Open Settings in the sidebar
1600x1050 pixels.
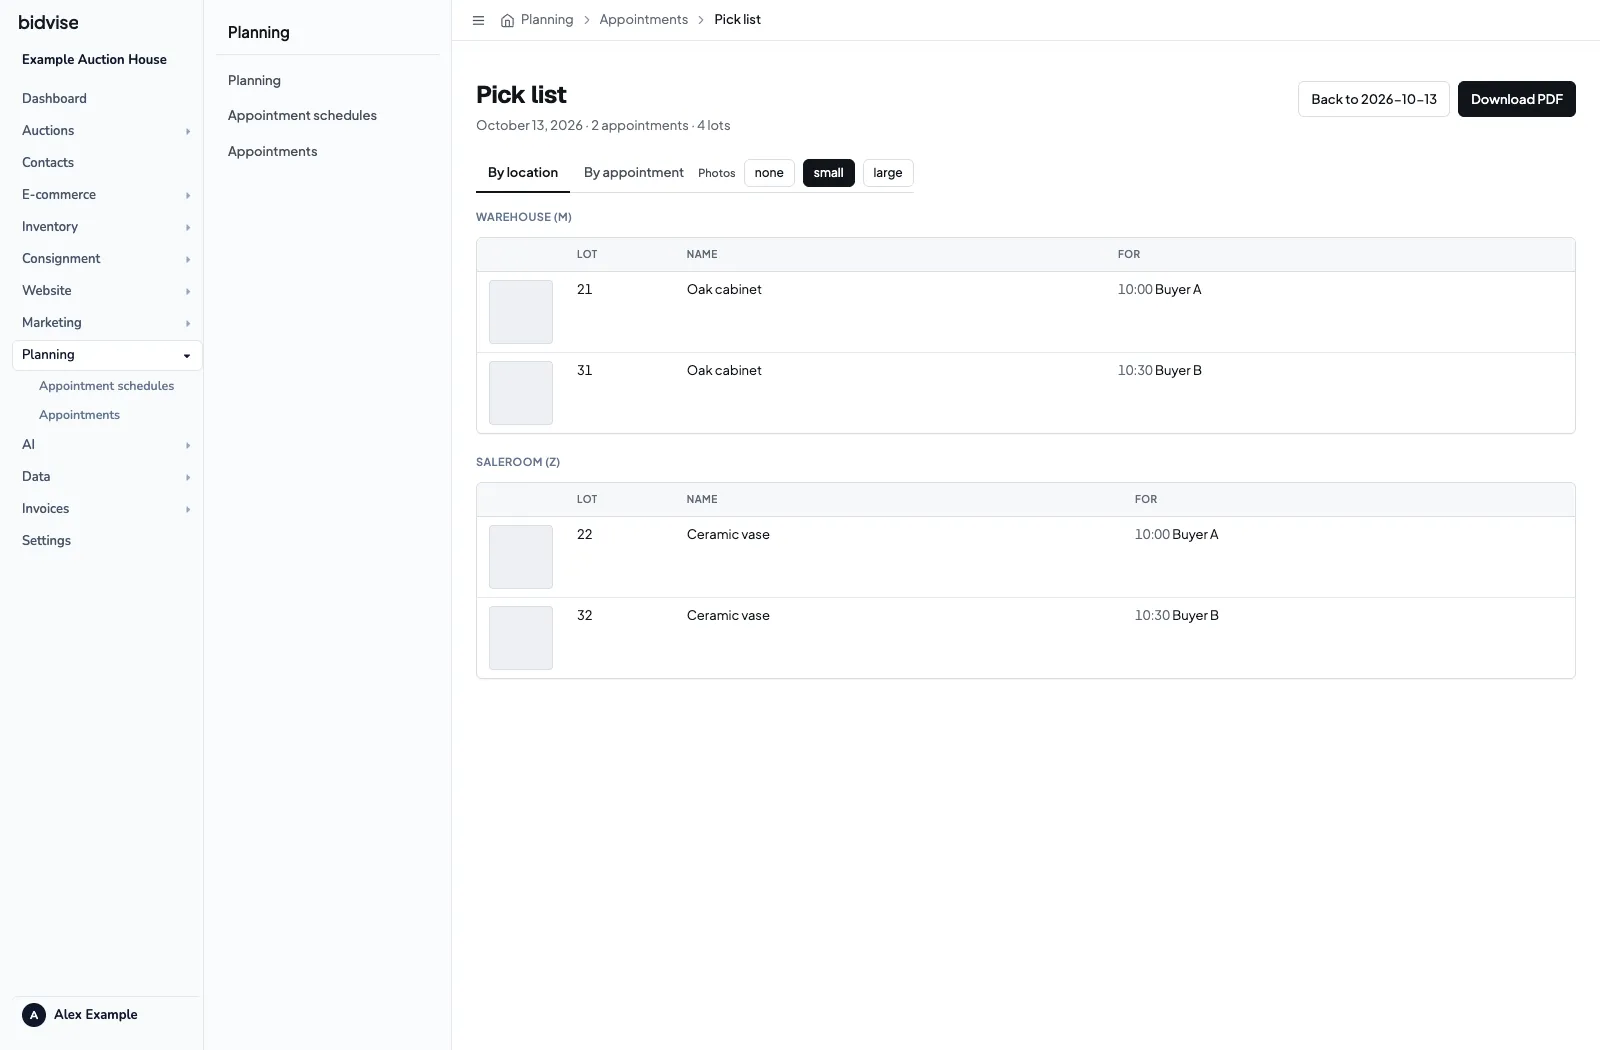(46, 541)
